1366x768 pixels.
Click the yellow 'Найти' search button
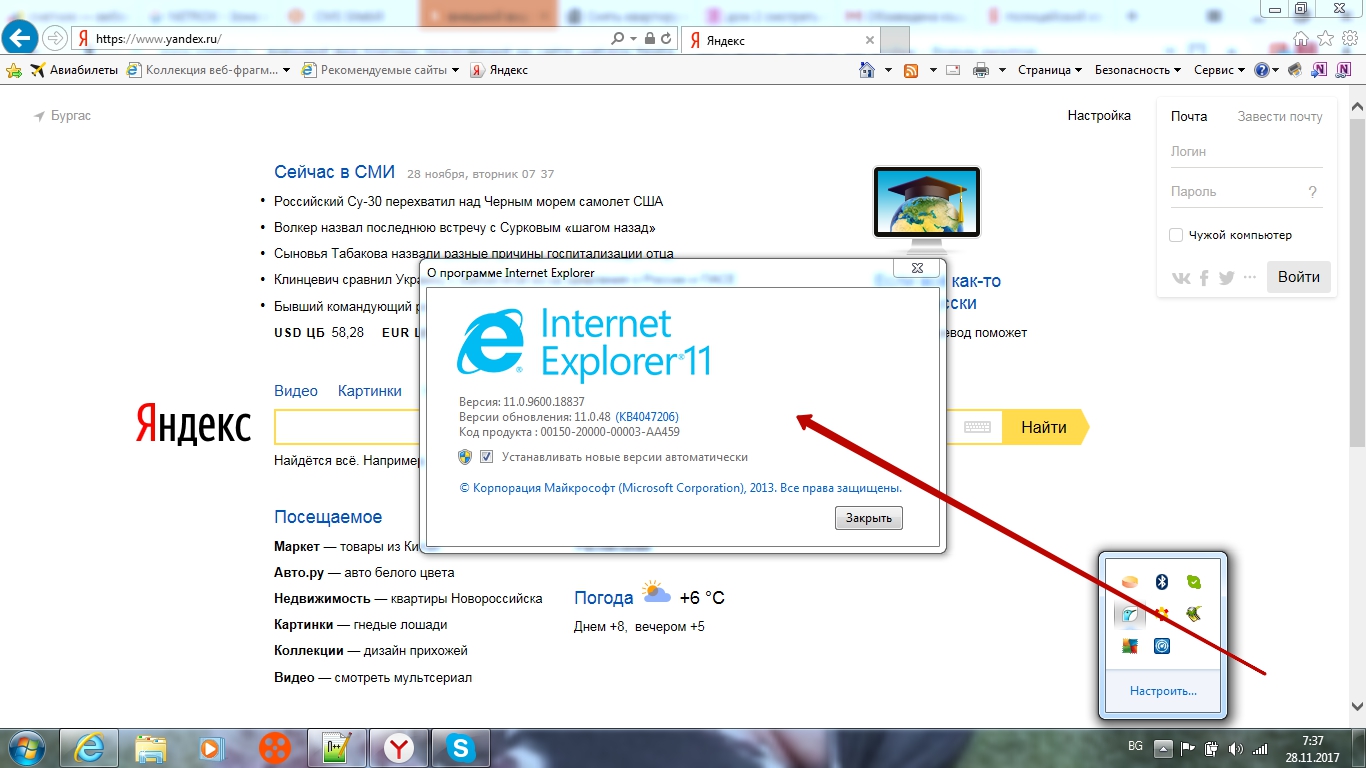click(1044, 427)
